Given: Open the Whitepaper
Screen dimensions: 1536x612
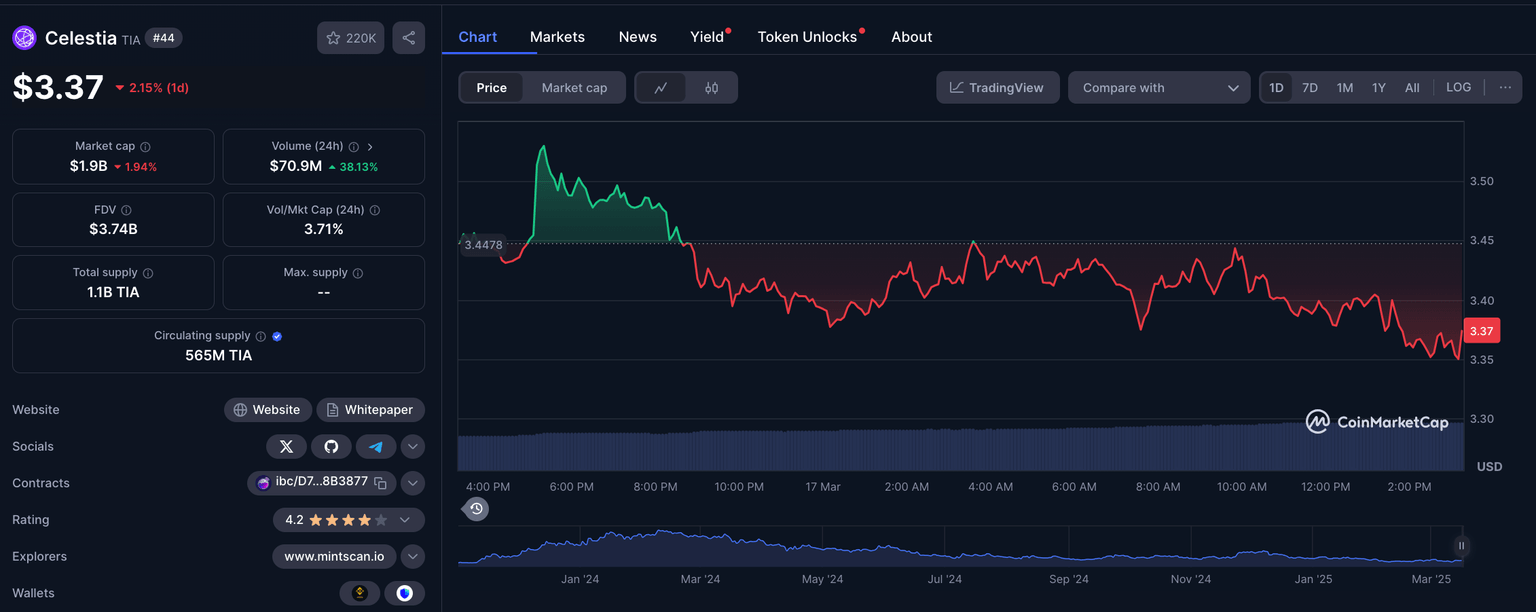Looking at the screenshot, I should pos(370,409).
